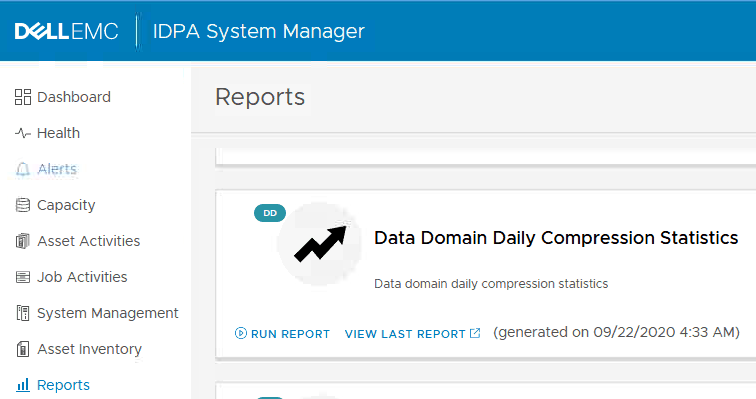Click the Health pulse icon
The height and width of the screenshot is (399, 756).
click(23, 133)
